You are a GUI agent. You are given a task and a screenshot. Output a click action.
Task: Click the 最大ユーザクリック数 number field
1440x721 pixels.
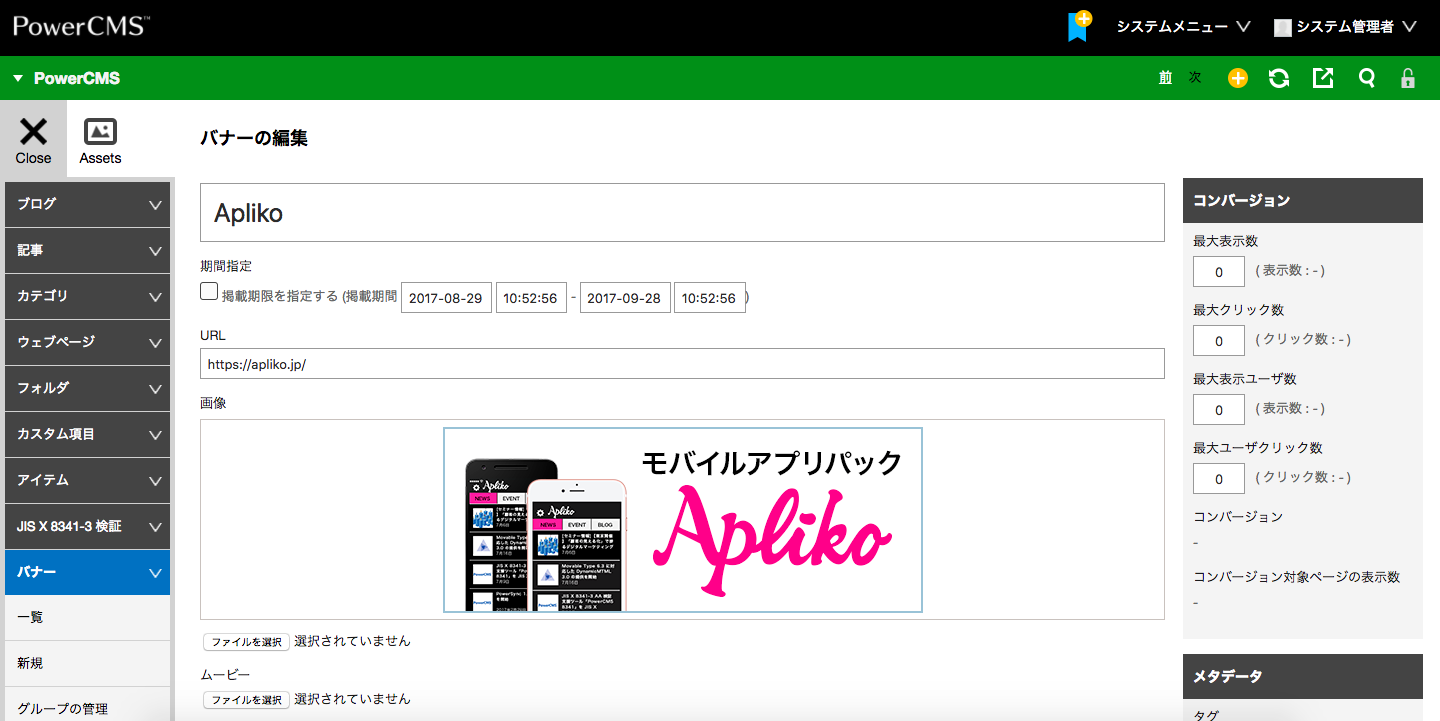click(x=1219, y=479)
